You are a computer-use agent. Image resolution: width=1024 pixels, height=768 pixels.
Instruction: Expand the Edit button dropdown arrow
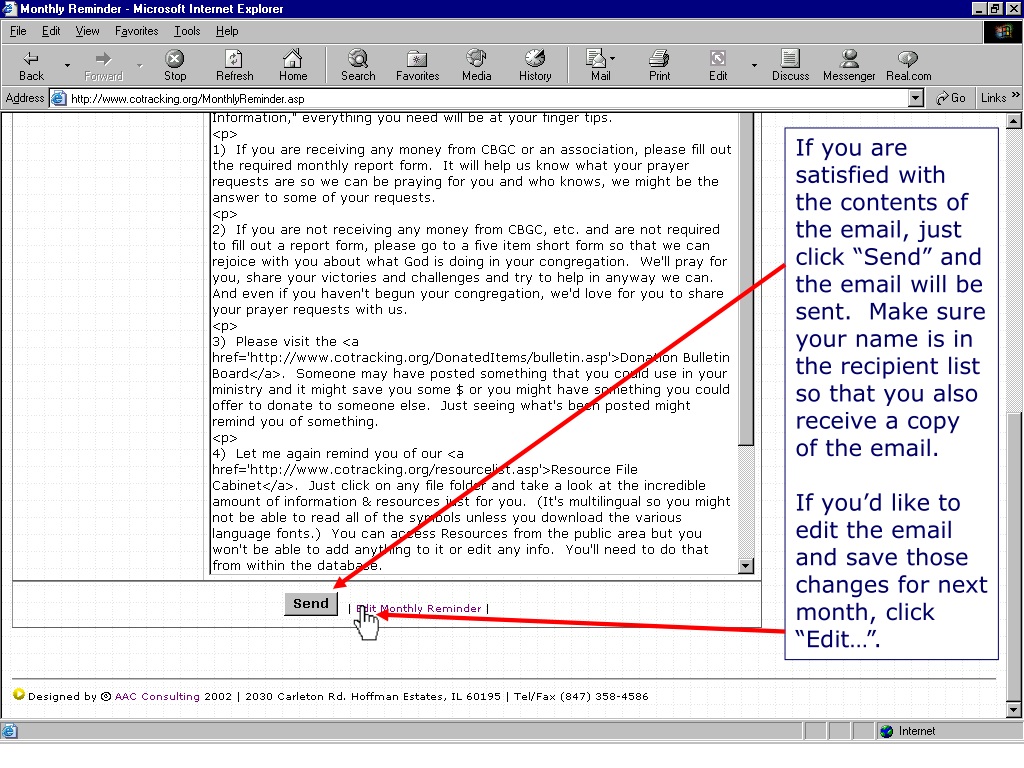754,65
